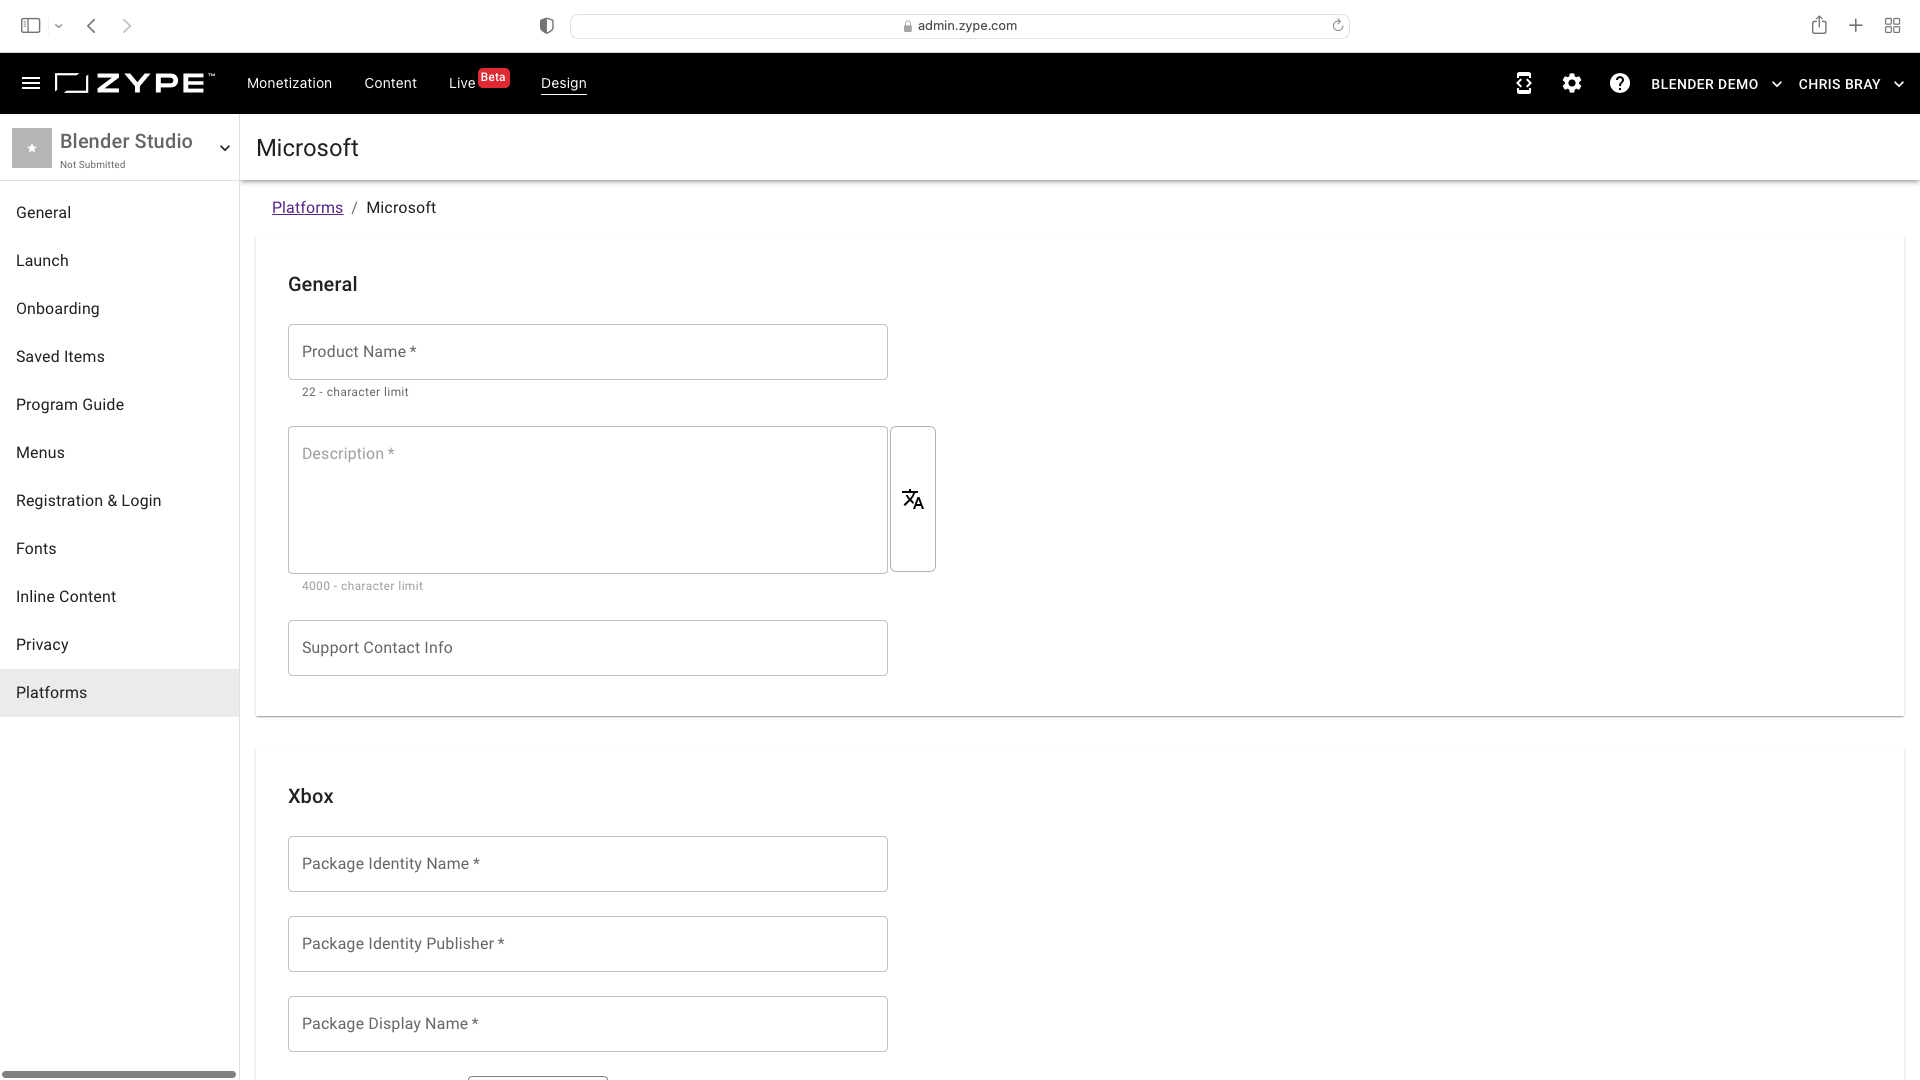Select Platforms in the sidebar

coord(119,693)
